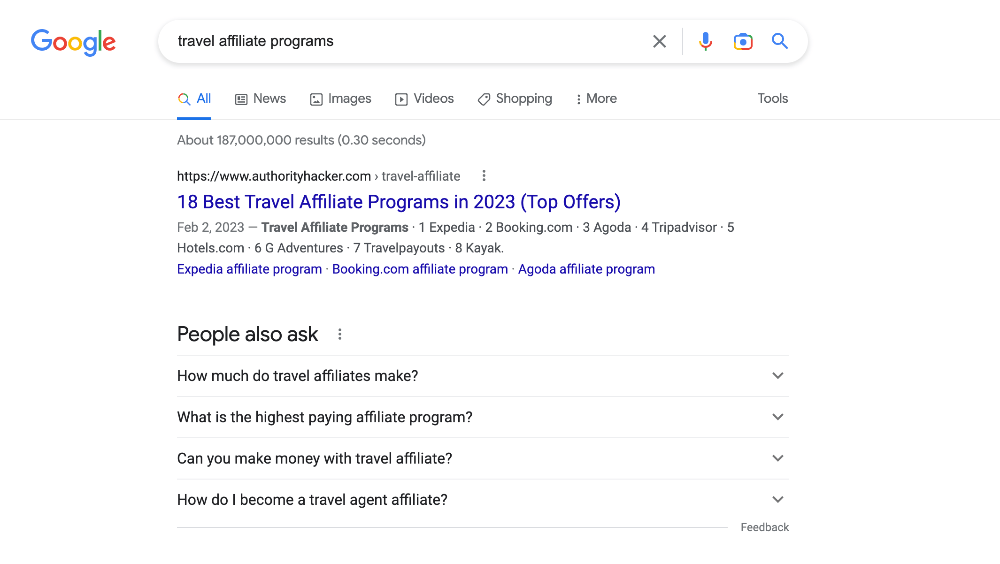
Task: Expand "How much do travel affiliates make?"
Action: coord(778,376)
